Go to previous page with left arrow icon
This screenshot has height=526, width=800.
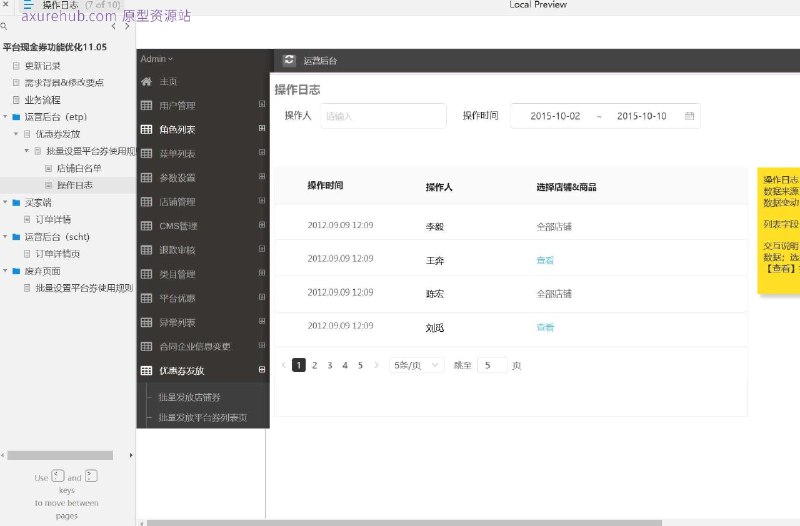pyautogui.click(x=113, y=26)
